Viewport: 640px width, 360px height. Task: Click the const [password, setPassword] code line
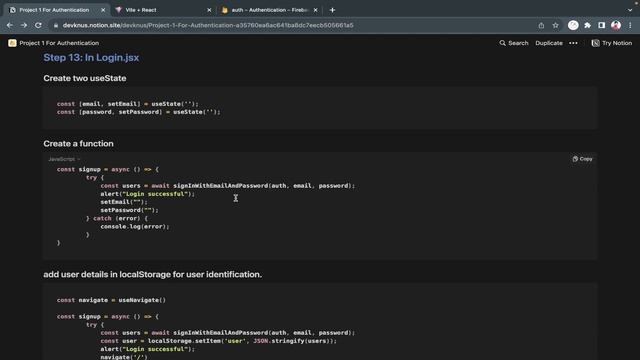click(138, 112)
